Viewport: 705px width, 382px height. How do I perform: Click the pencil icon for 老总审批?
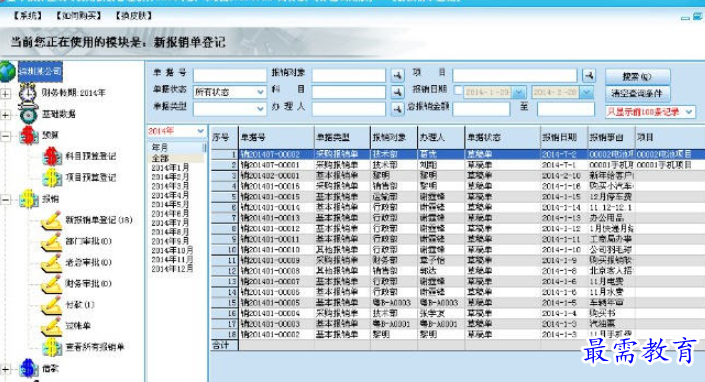pyautogui.click(x=52, y=262)
